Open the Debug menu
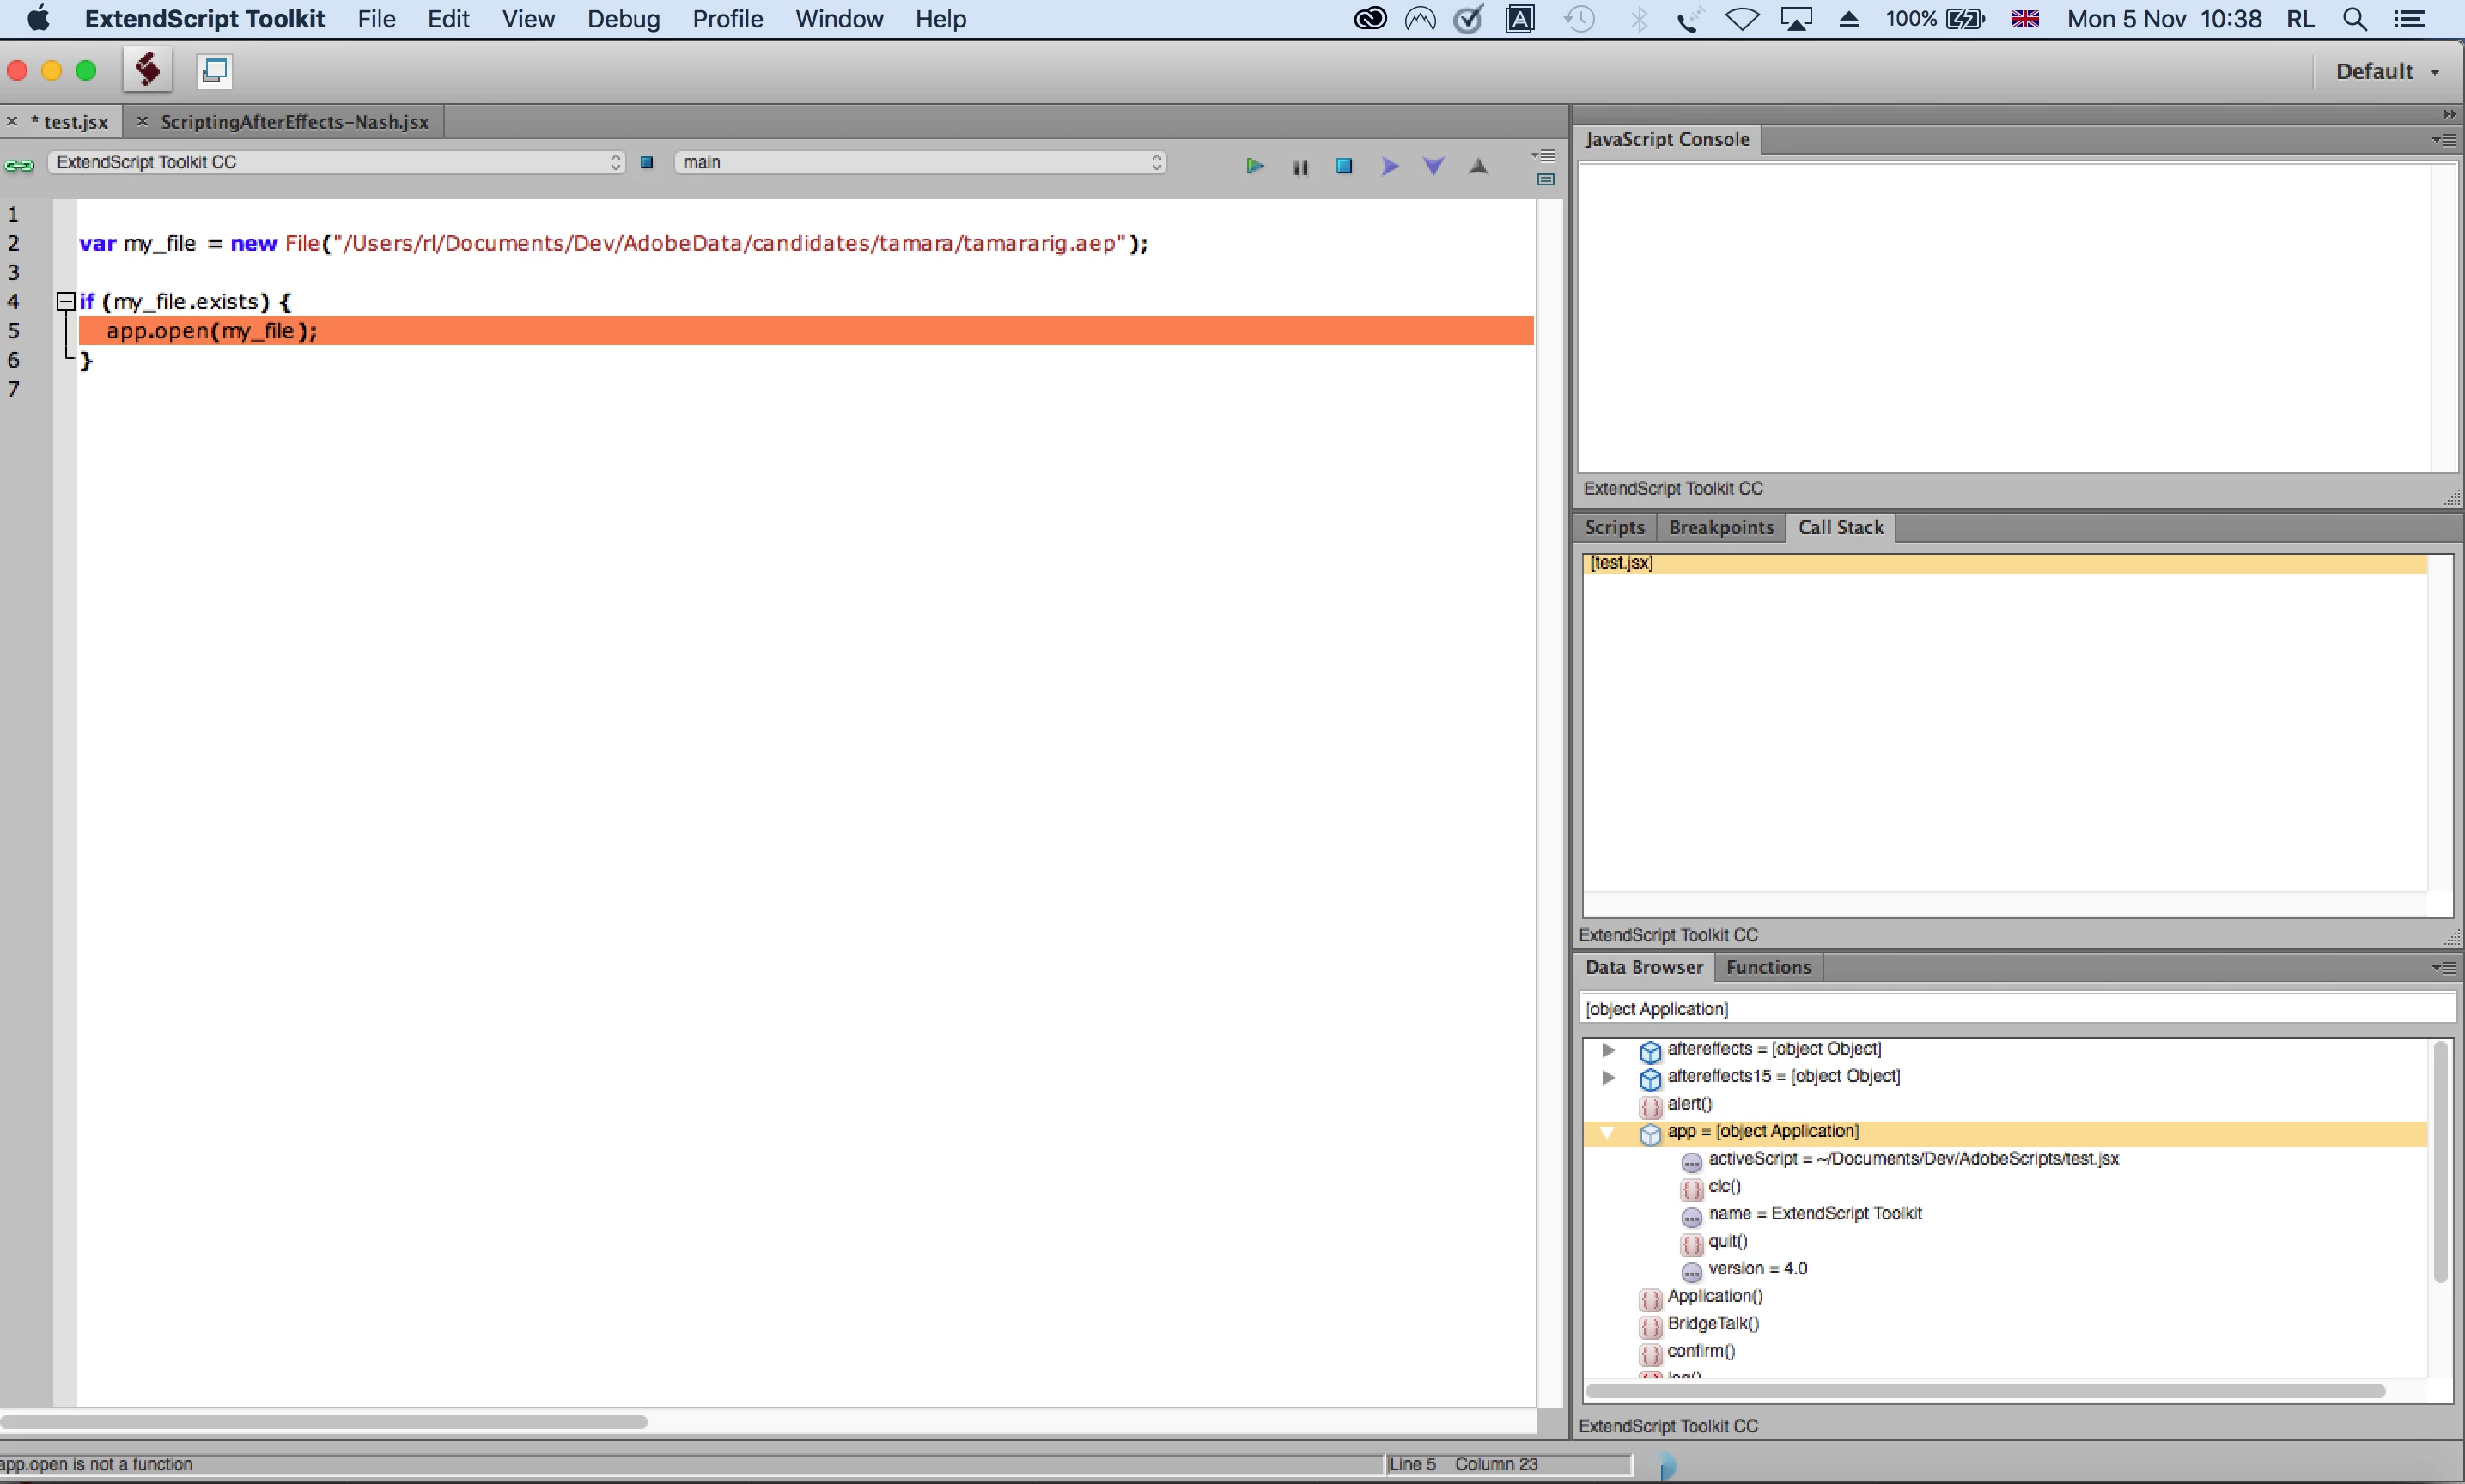The image size is (2465, 1484). coord(623,19)
